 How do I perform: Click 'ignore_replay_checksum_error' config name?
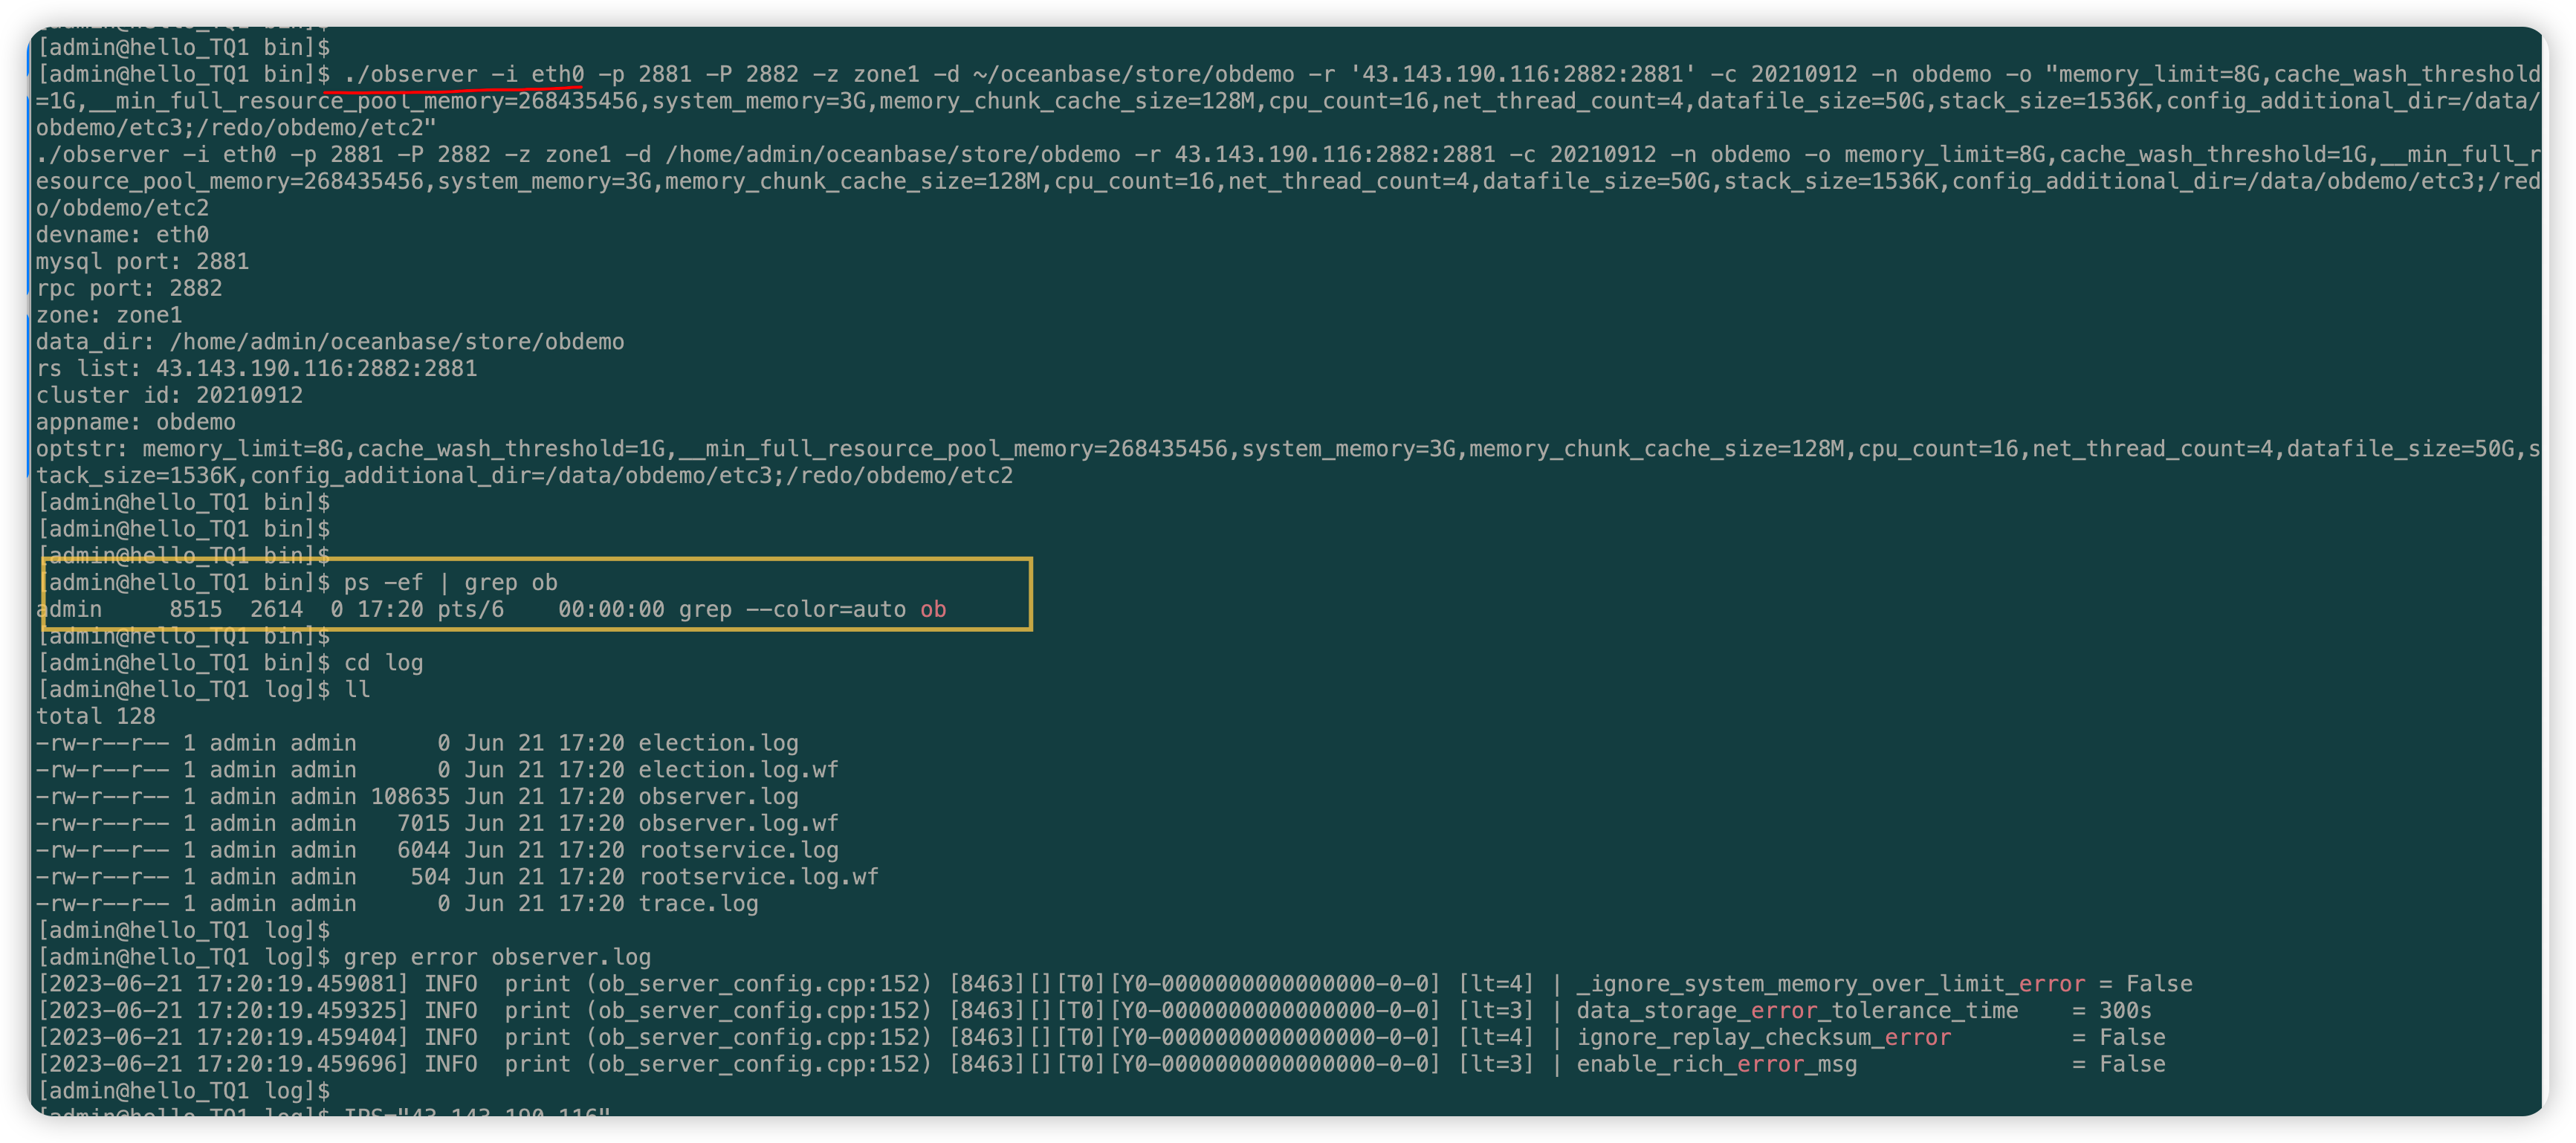(1764, 1037)
